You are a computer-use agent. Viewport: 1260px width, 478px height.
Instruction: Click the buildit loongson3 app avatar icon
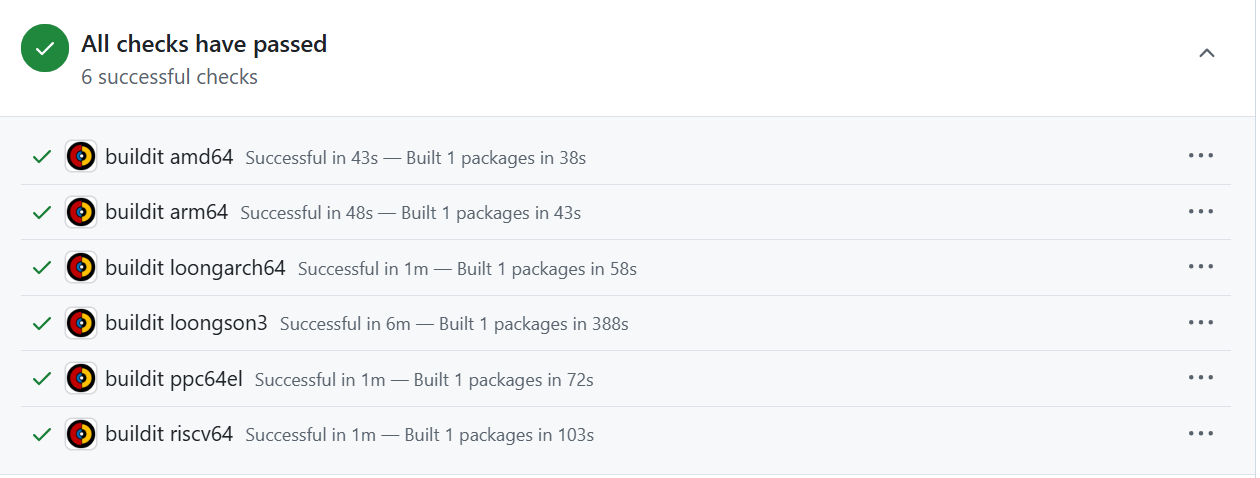[x=81, y=323]
